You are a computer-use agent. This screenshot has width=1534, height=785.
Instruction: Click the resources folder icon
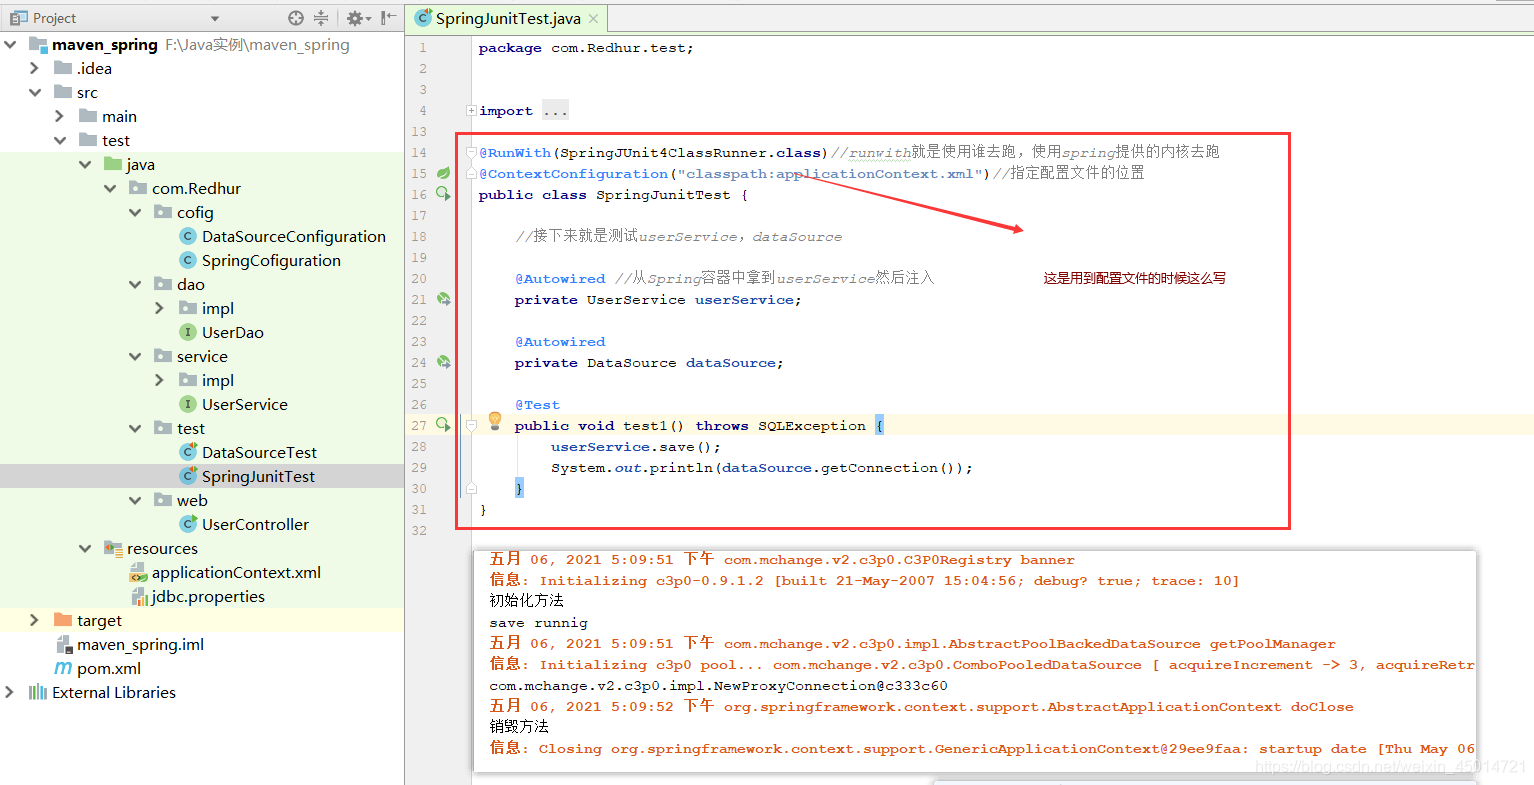click(113, 548)
